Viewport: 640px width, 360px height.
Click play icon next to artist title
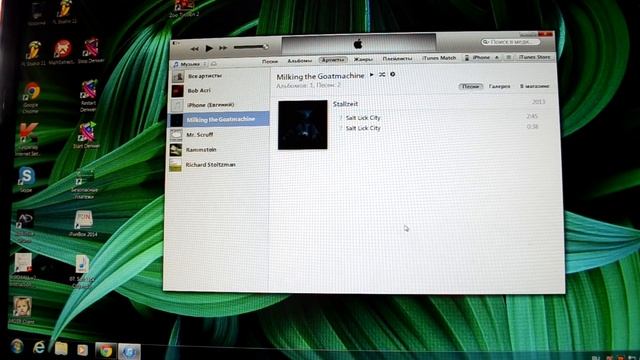(371, 74)
